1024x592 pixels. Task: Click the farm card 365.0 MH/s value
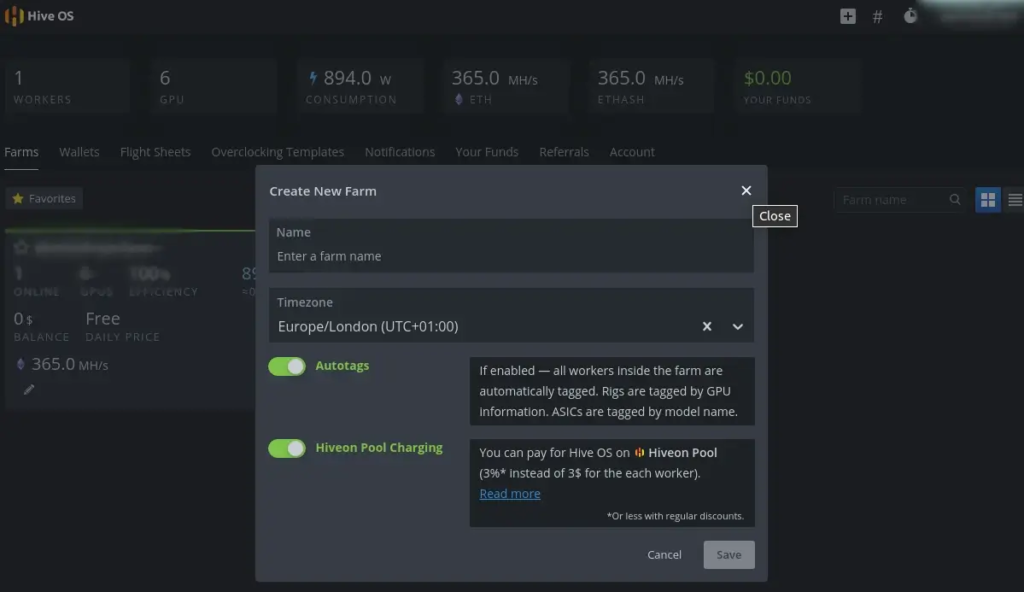pos(70,364)
